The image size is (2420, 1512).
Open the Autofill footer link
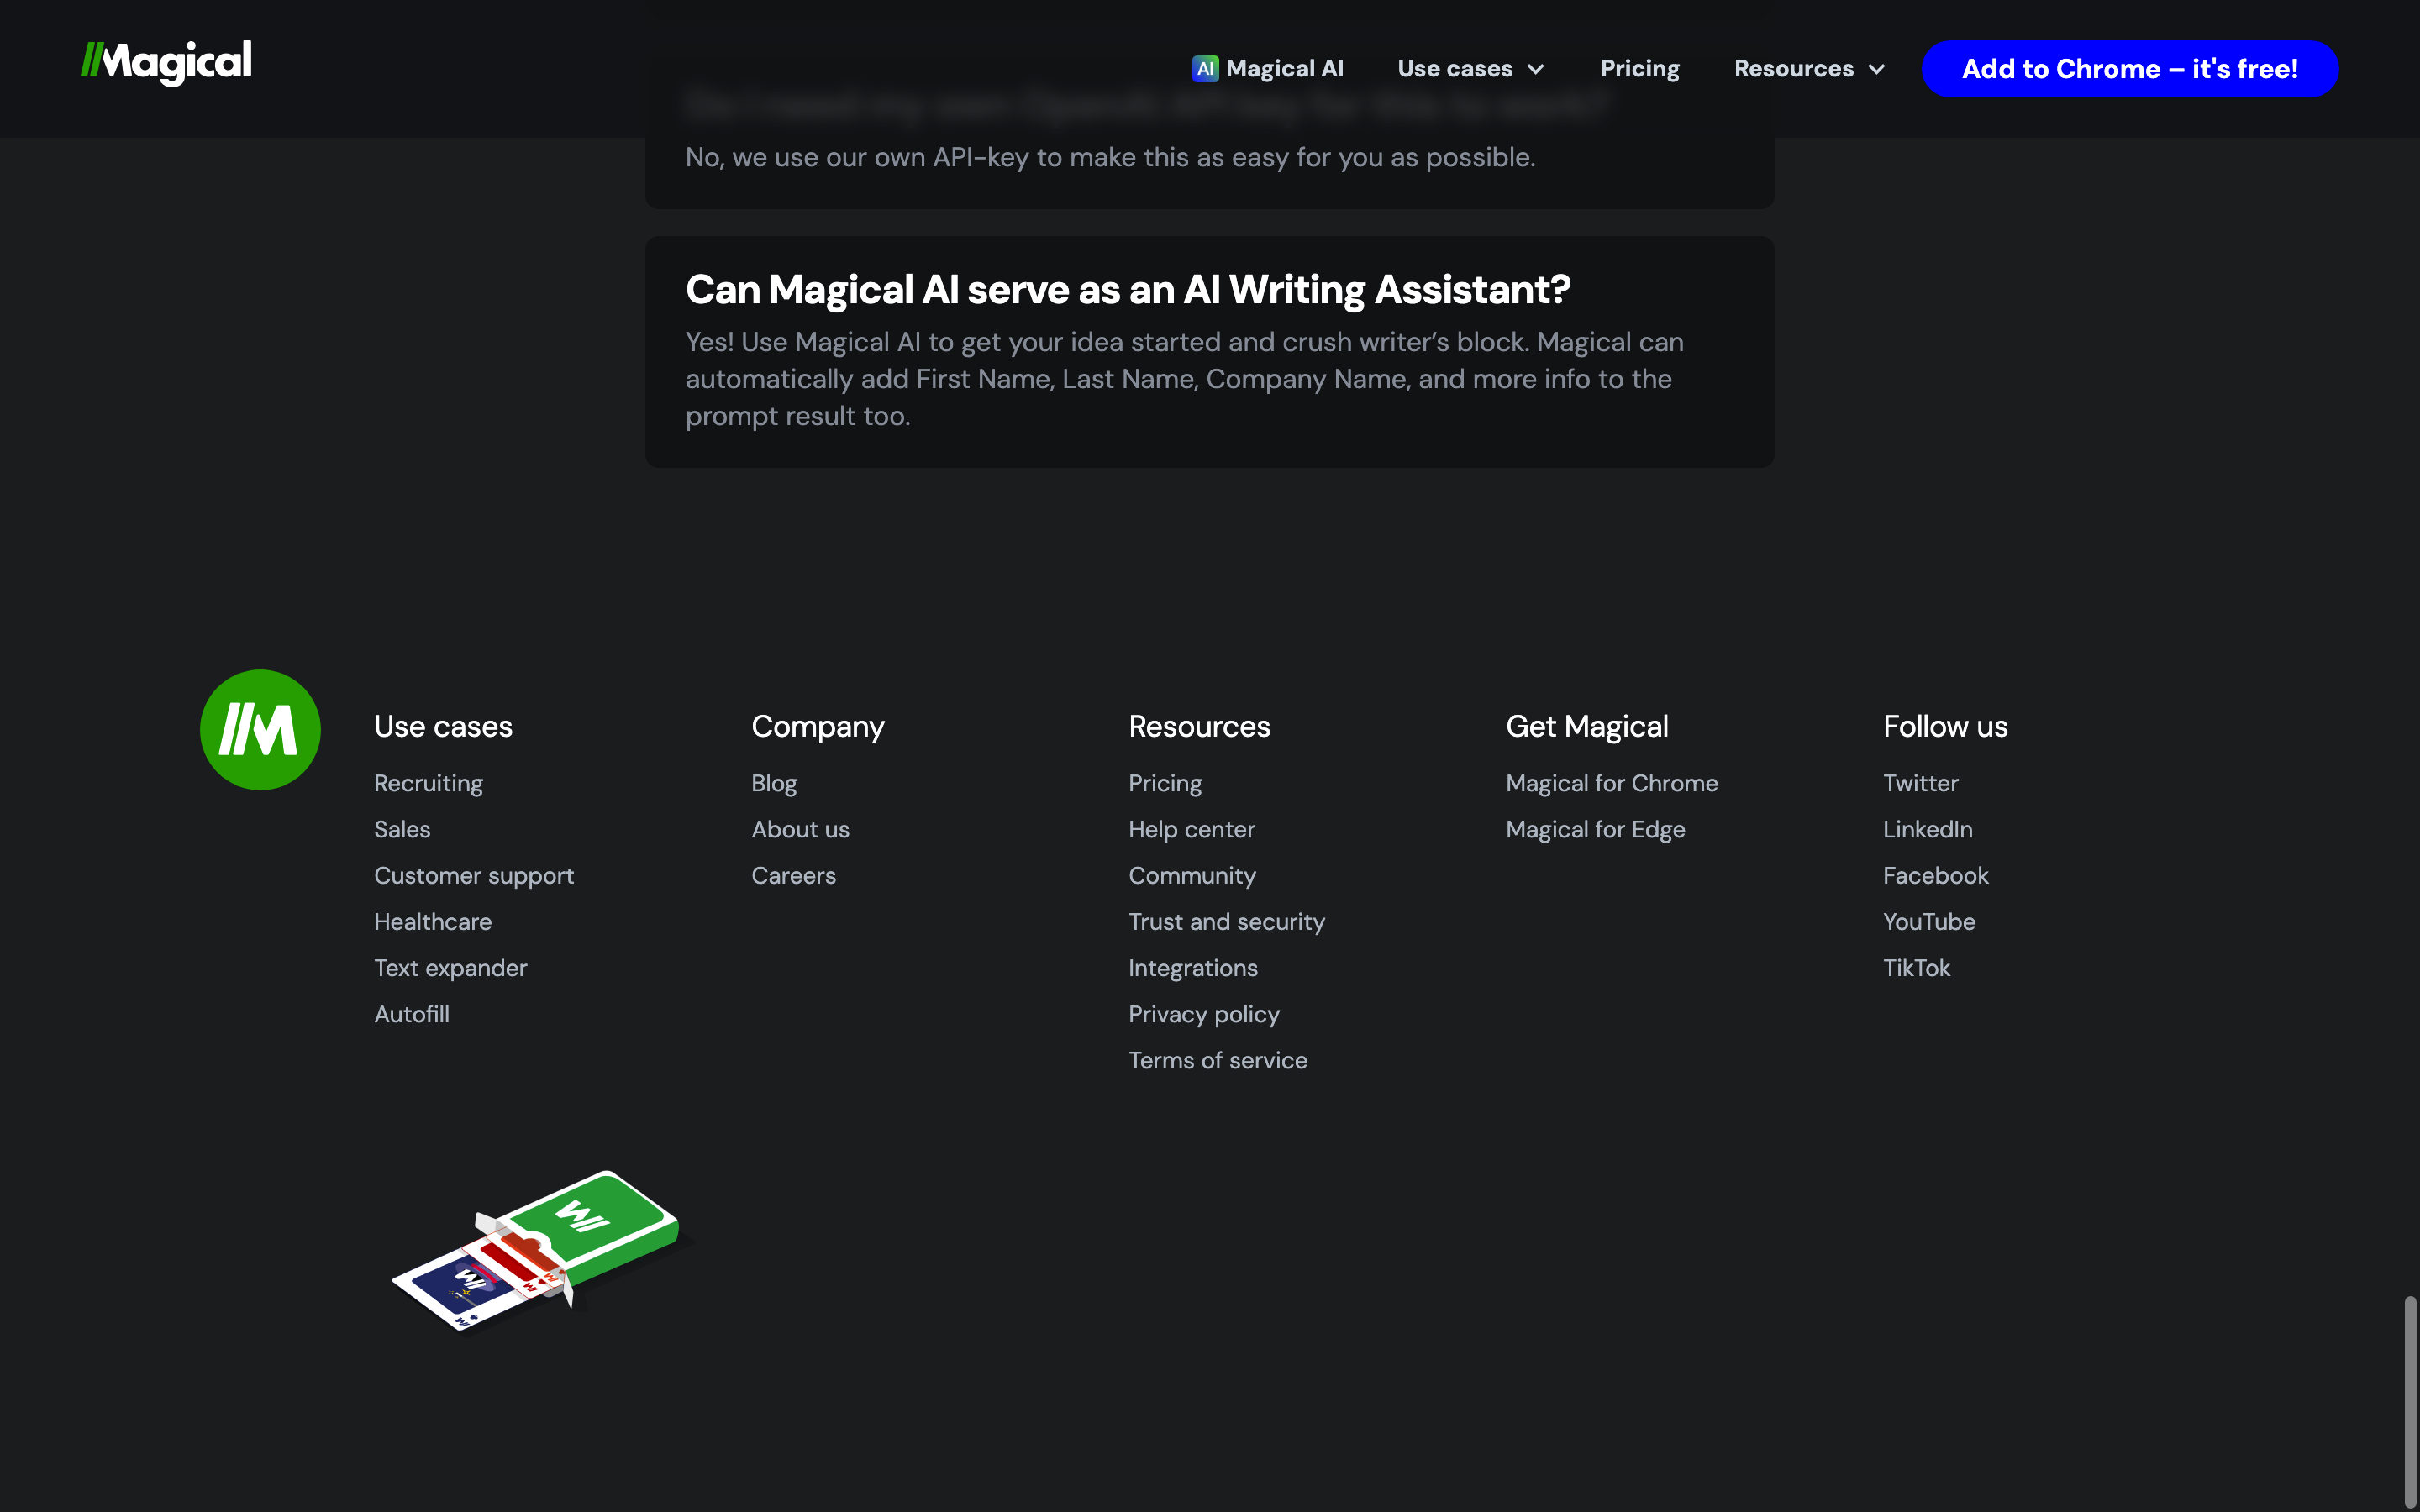pyautogui.click(x=412, y=1014)
